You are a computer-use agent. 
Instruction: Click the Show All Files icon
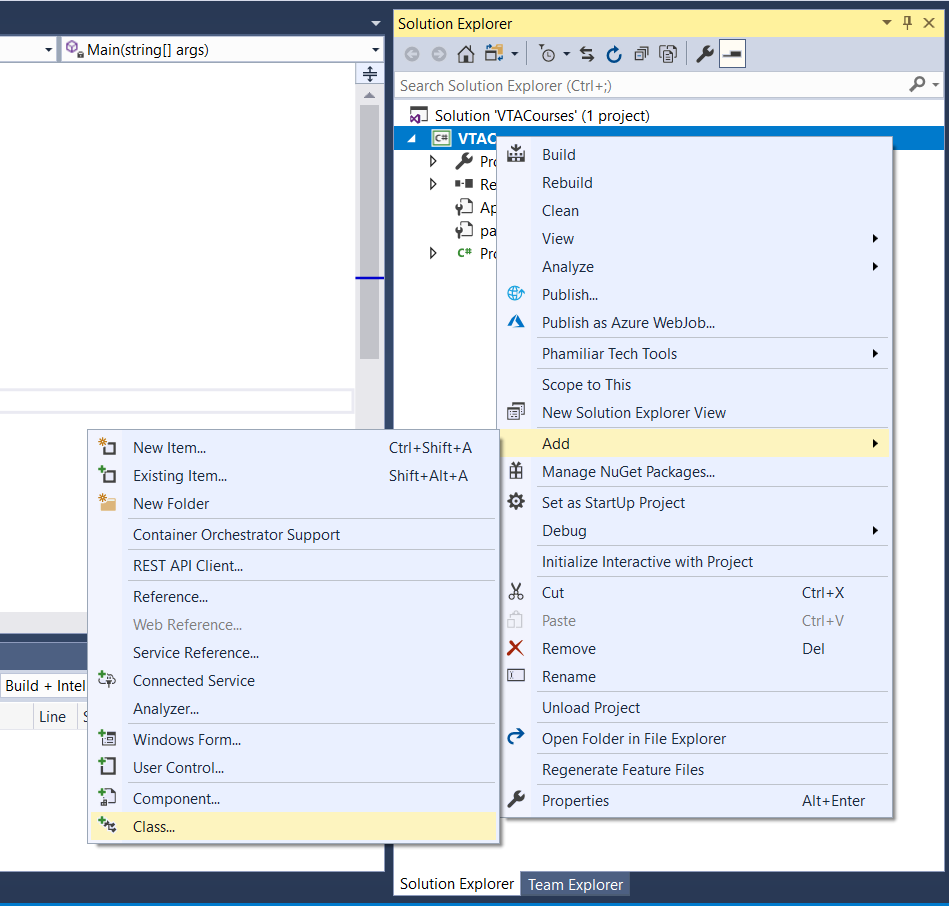click(x=668, y=54)
